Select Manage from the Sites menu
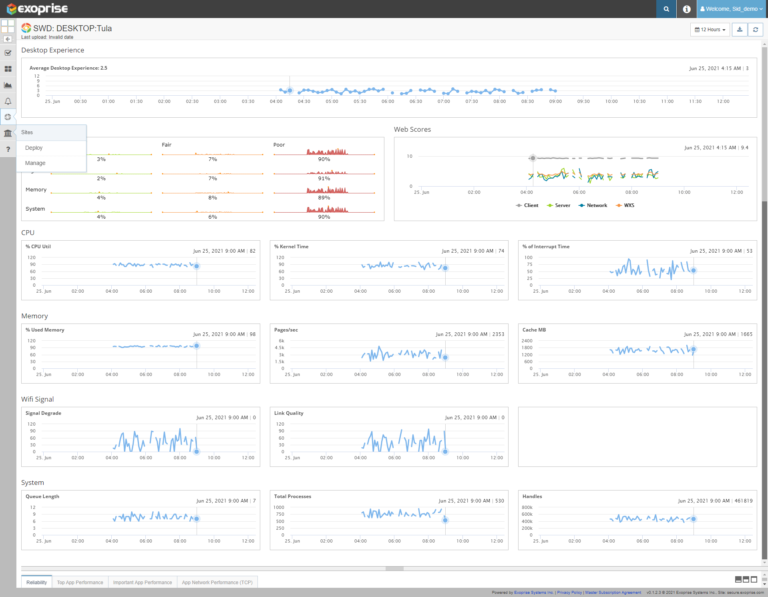The image size is (768, 597). (x=35, y=162)
